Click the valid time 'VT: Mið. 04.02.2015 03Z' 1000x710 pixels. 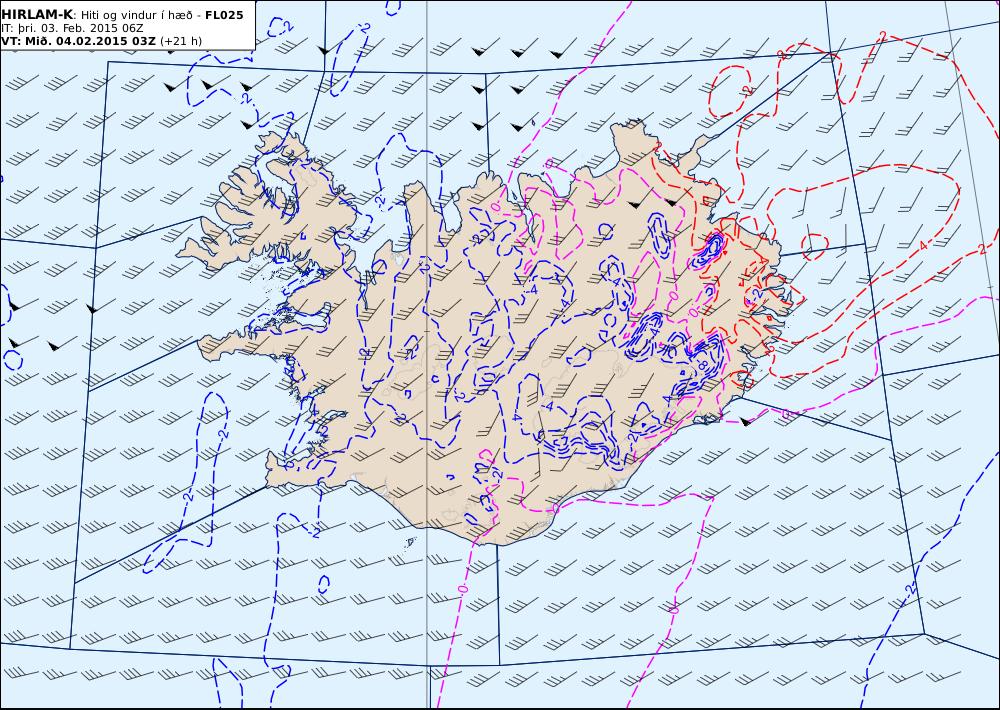(78, 41)
